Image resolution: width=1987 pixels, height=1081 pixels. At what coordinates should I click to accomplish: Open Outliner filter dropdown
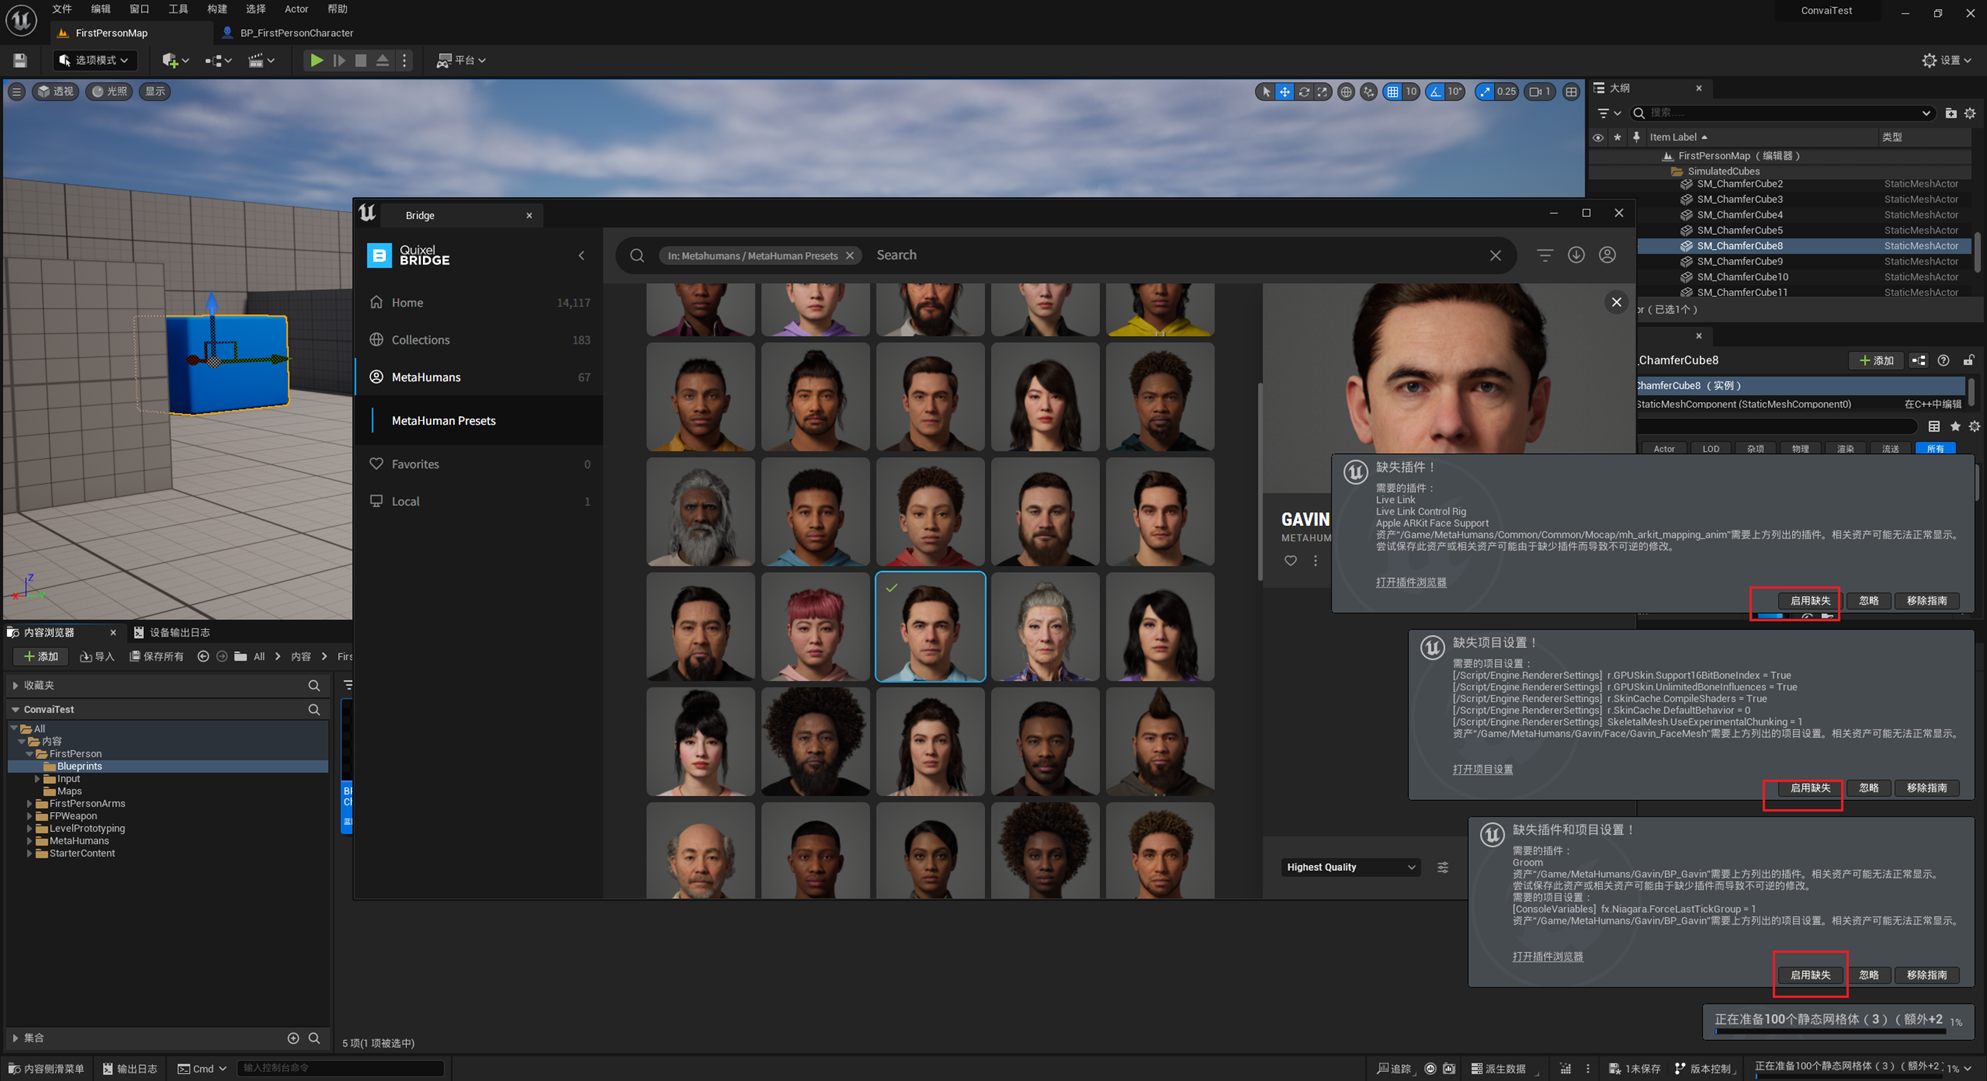[1609, 113]
